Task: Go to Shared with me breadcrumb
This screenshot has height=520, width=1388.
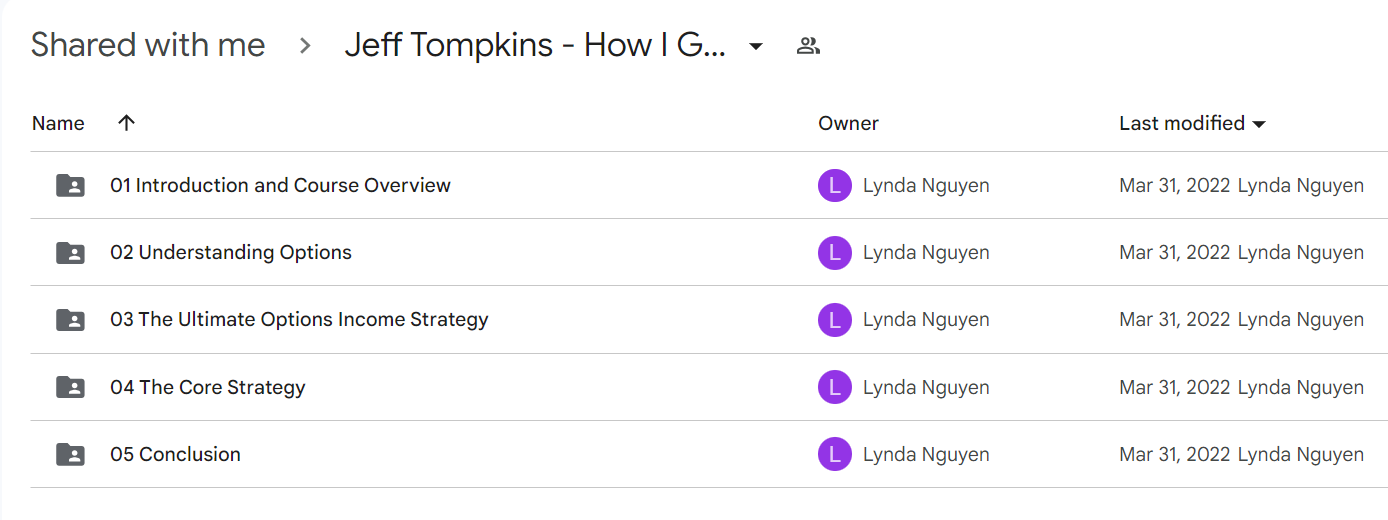Action: tap(148, 45)
